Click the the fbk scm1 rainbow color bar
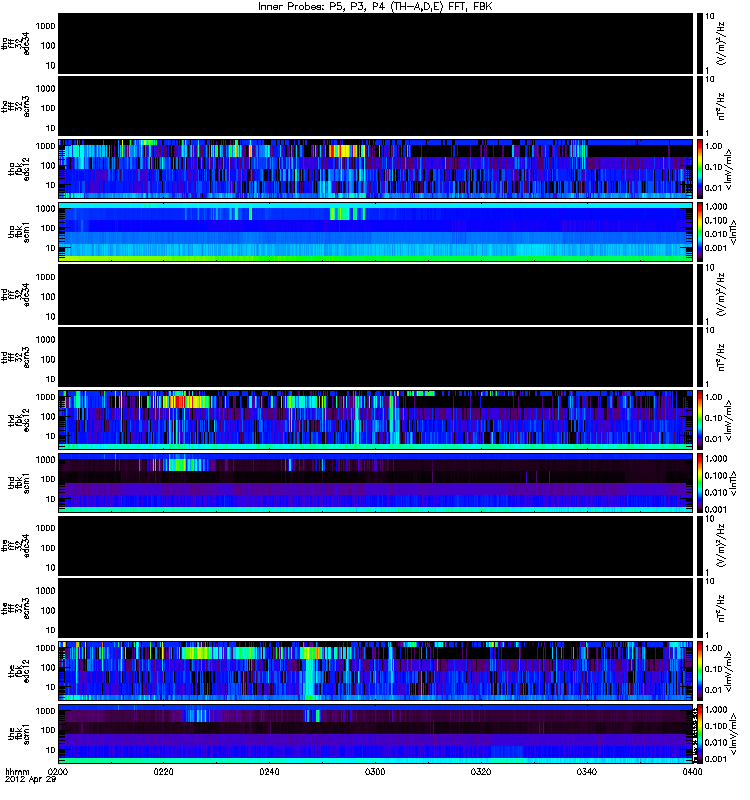Viewport: 750px width, 800px height. 699,734
